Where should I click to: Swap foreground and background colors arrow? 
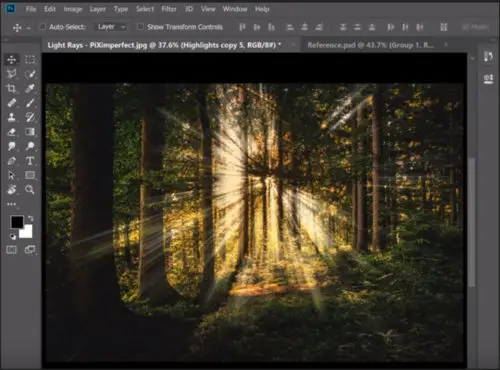tap(31, 218)
